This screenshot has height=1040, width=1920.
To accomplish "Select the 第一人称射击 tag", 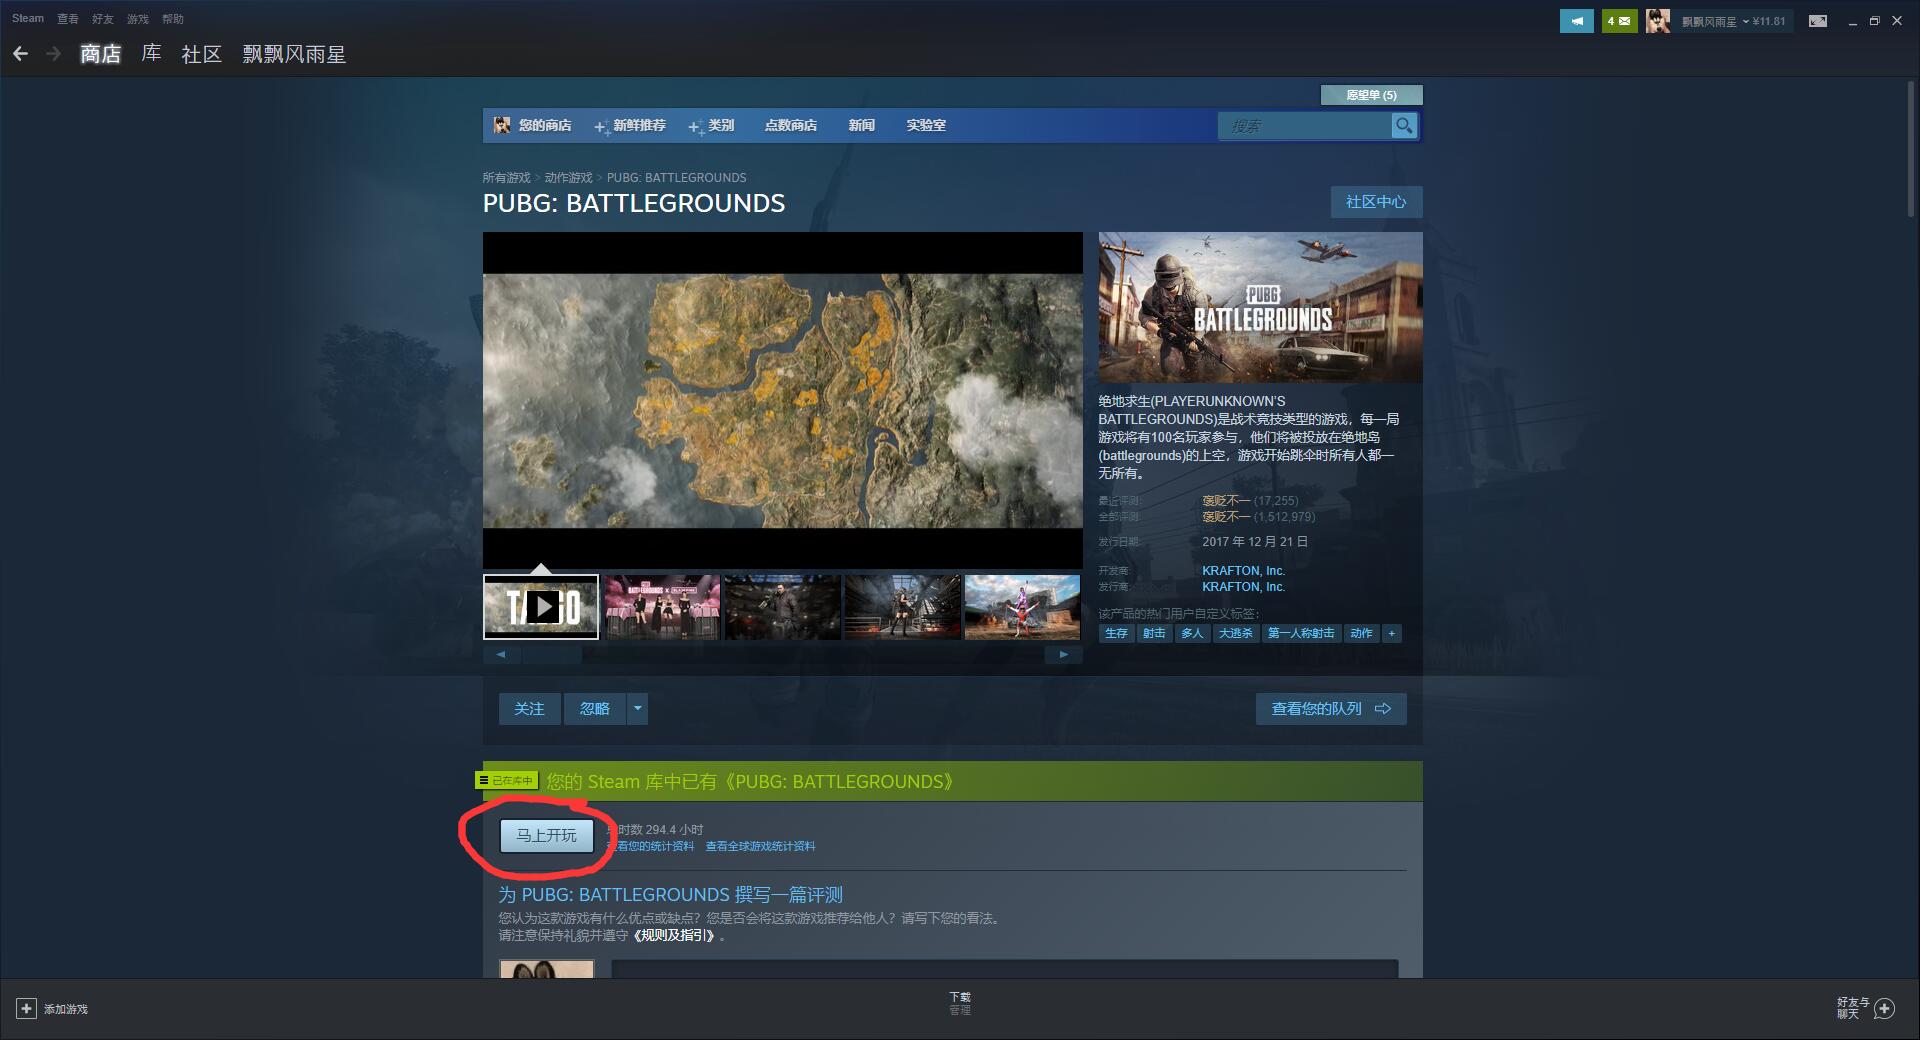I will point(1301,633).
